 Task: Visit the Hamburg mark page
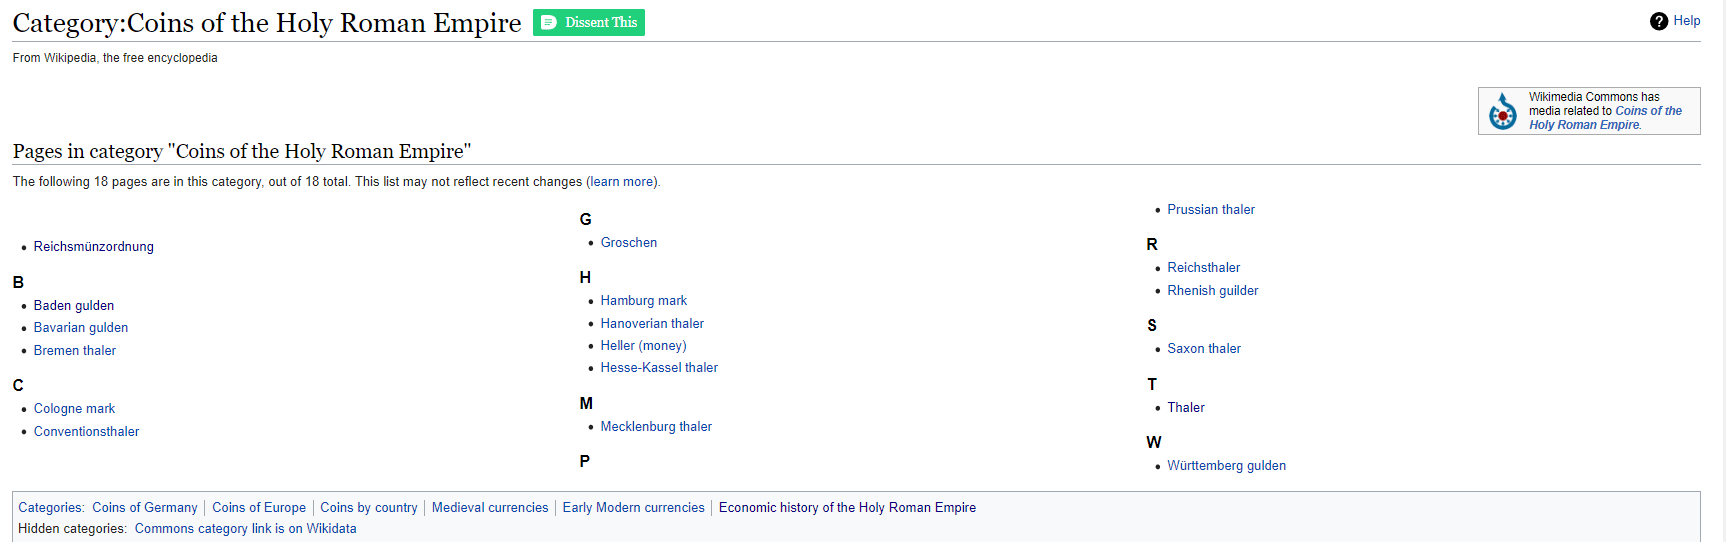click(x=643, y=301)
